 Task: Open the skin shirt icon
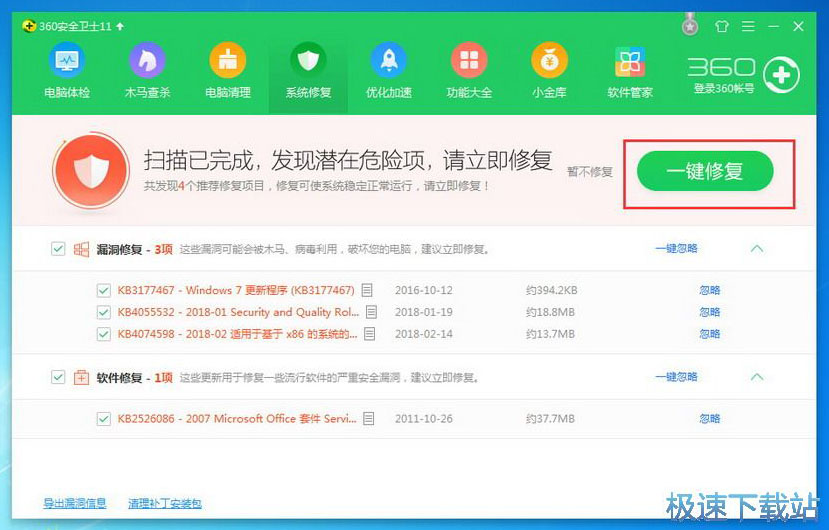click(x=722, y=26)
